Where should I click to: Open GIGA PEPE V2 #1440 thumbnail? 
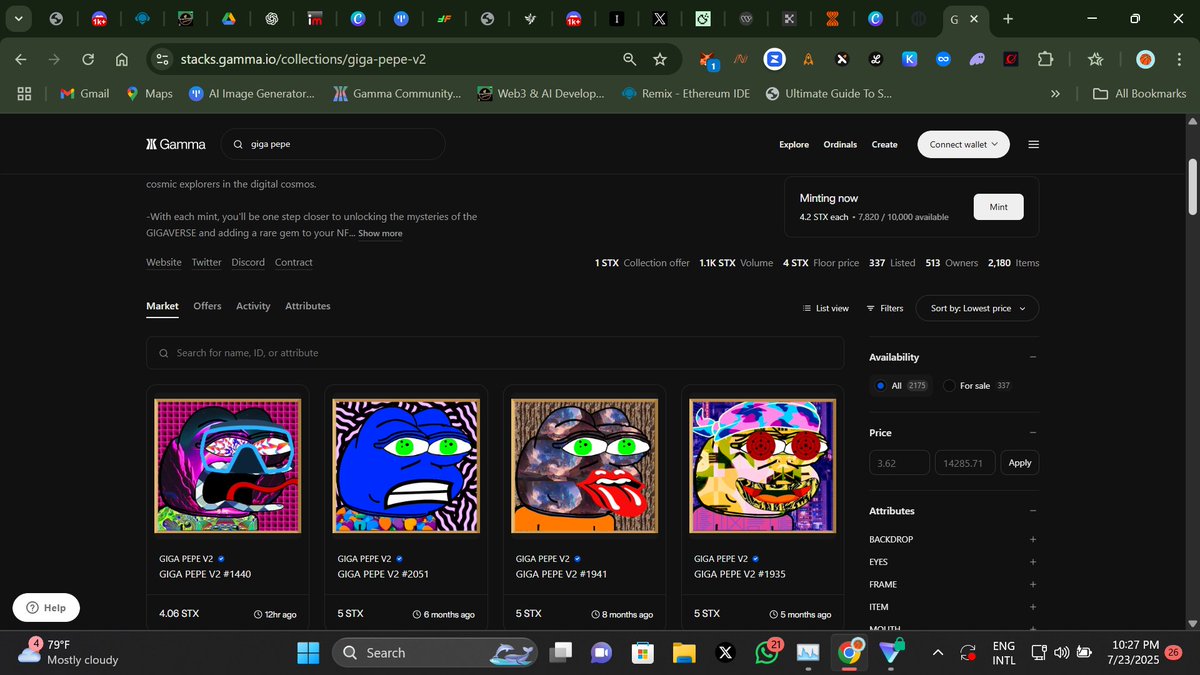coord(228,465)
